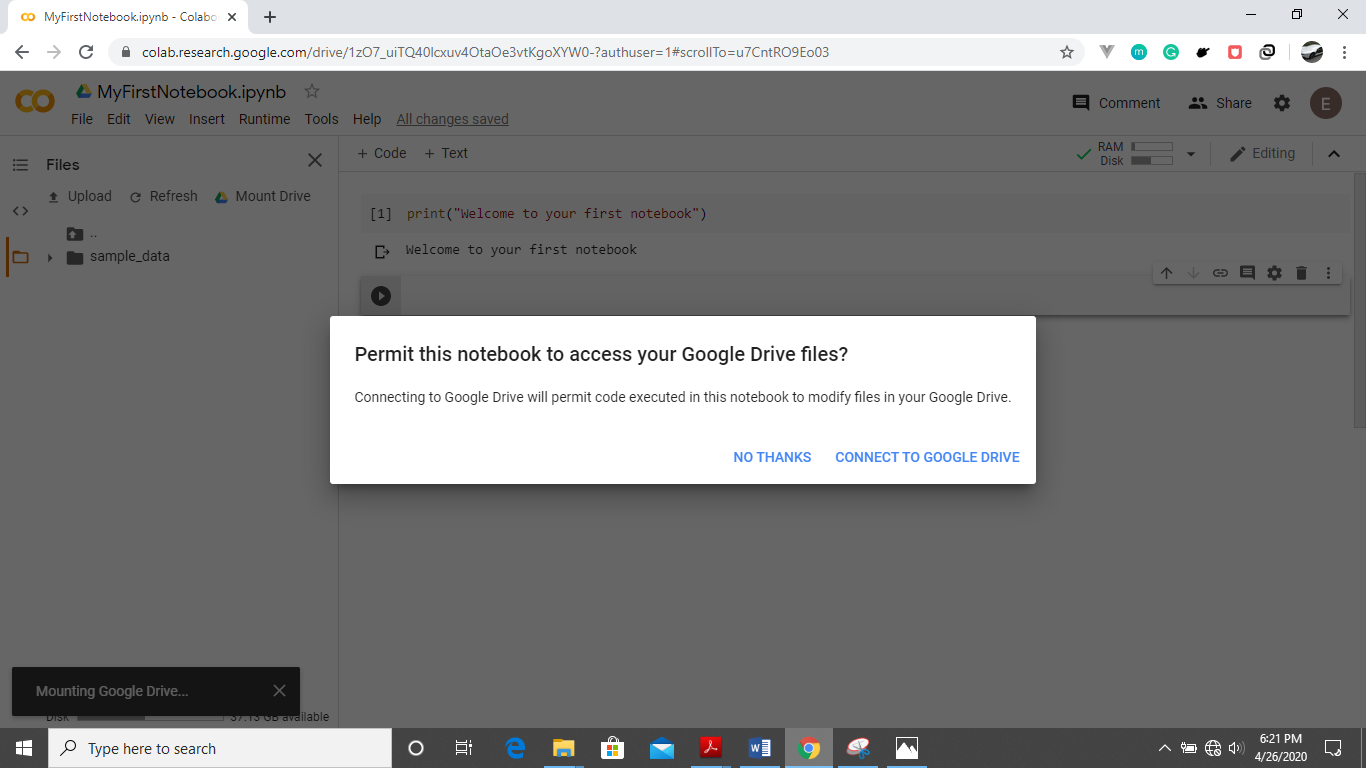
Task: Open the code snippets sidebar icon
Action: (x=20, y=211)
